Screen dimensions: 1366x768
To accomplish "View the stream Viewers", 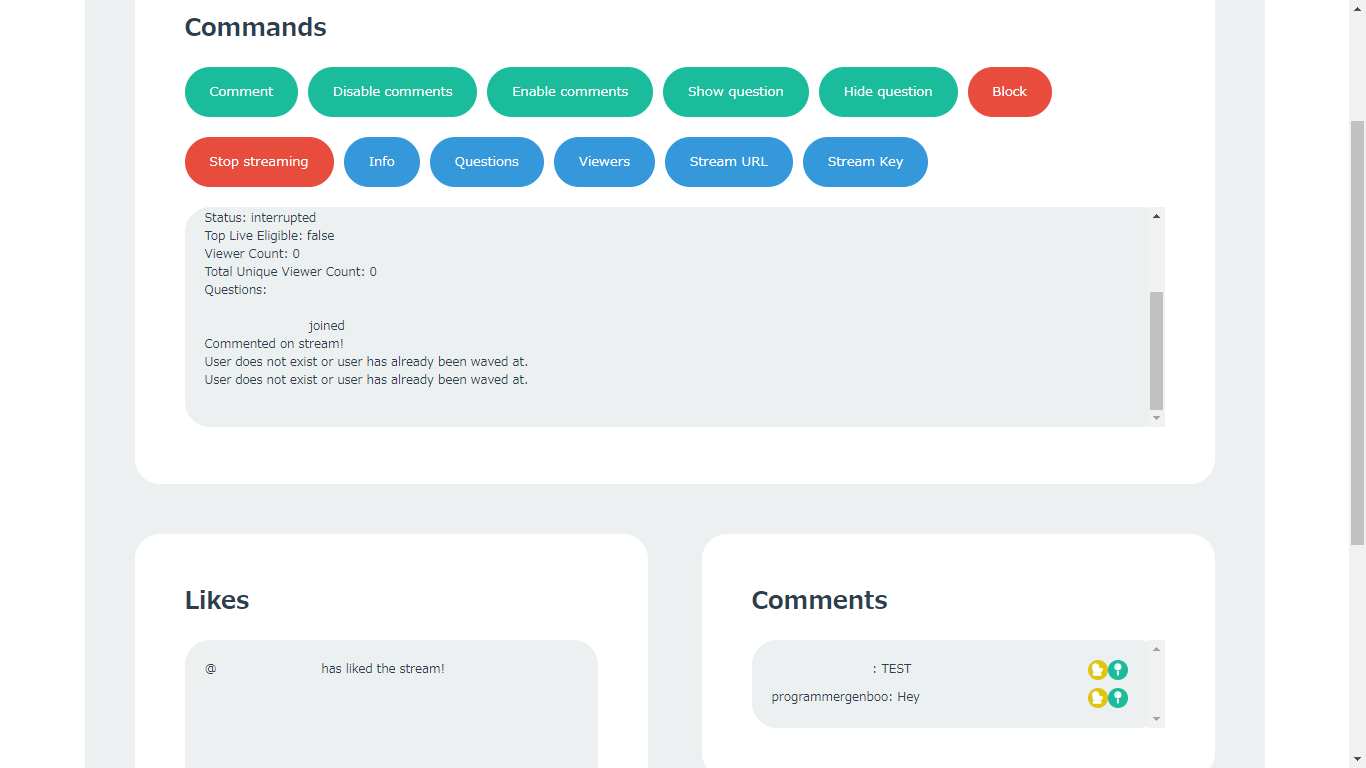I will [604, 162].
